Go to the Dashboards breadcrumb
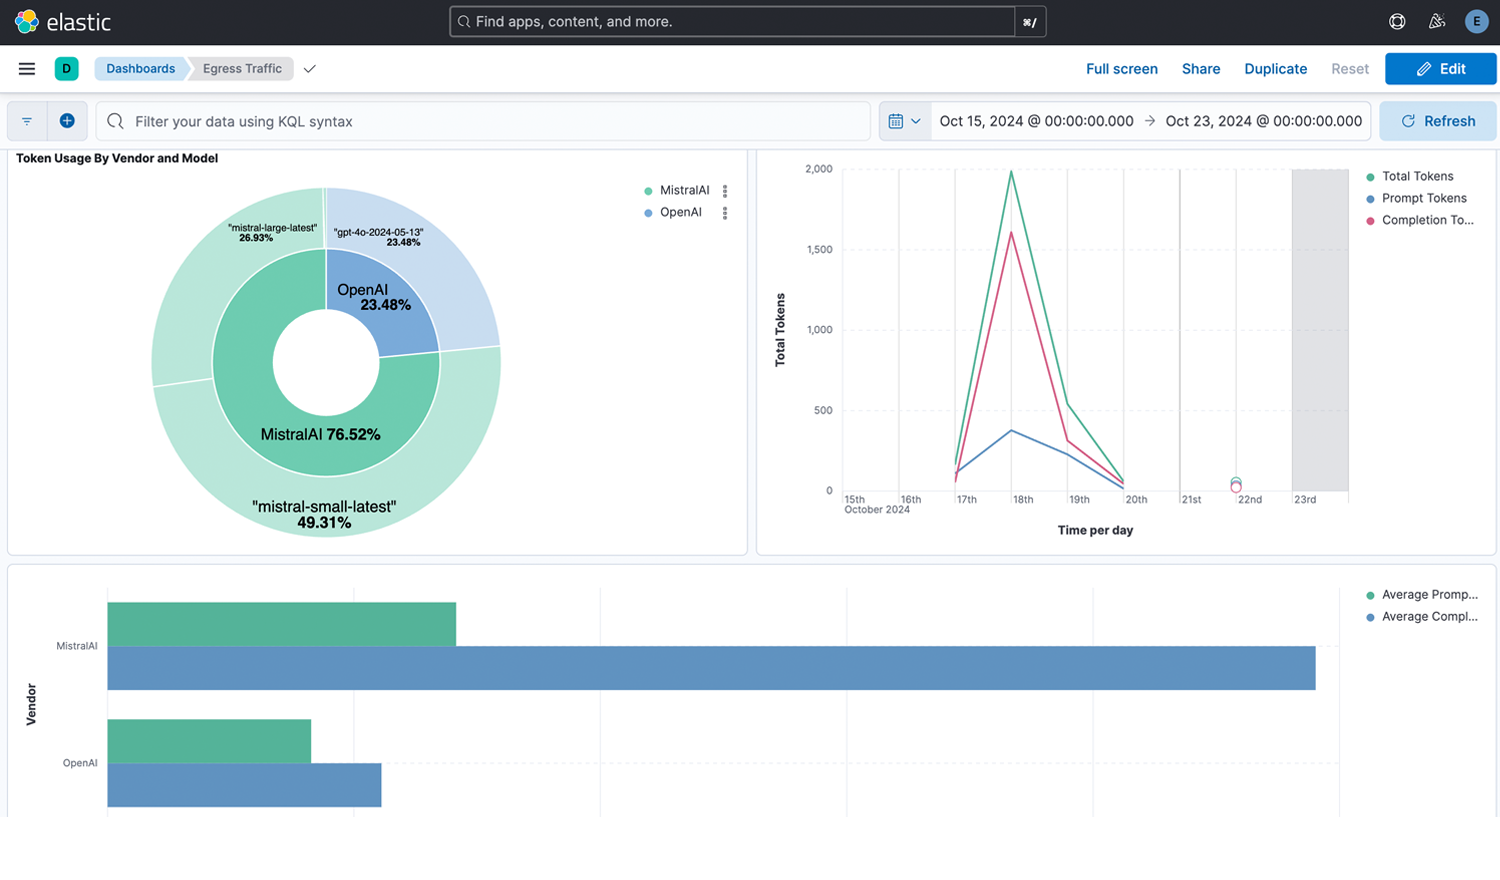This screenshot has width=1500, height=880. click(140, 69)
